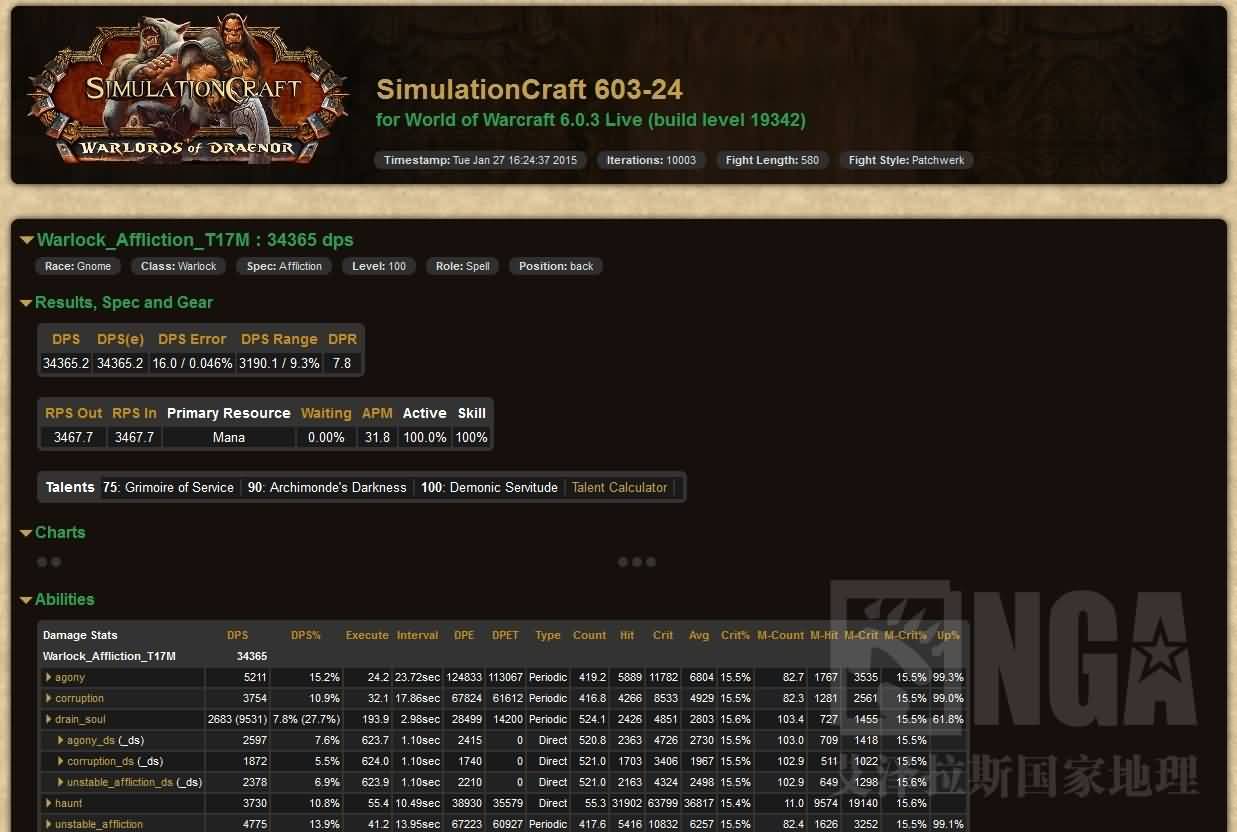Click the Mana primary resource cell

pos(229,437)
